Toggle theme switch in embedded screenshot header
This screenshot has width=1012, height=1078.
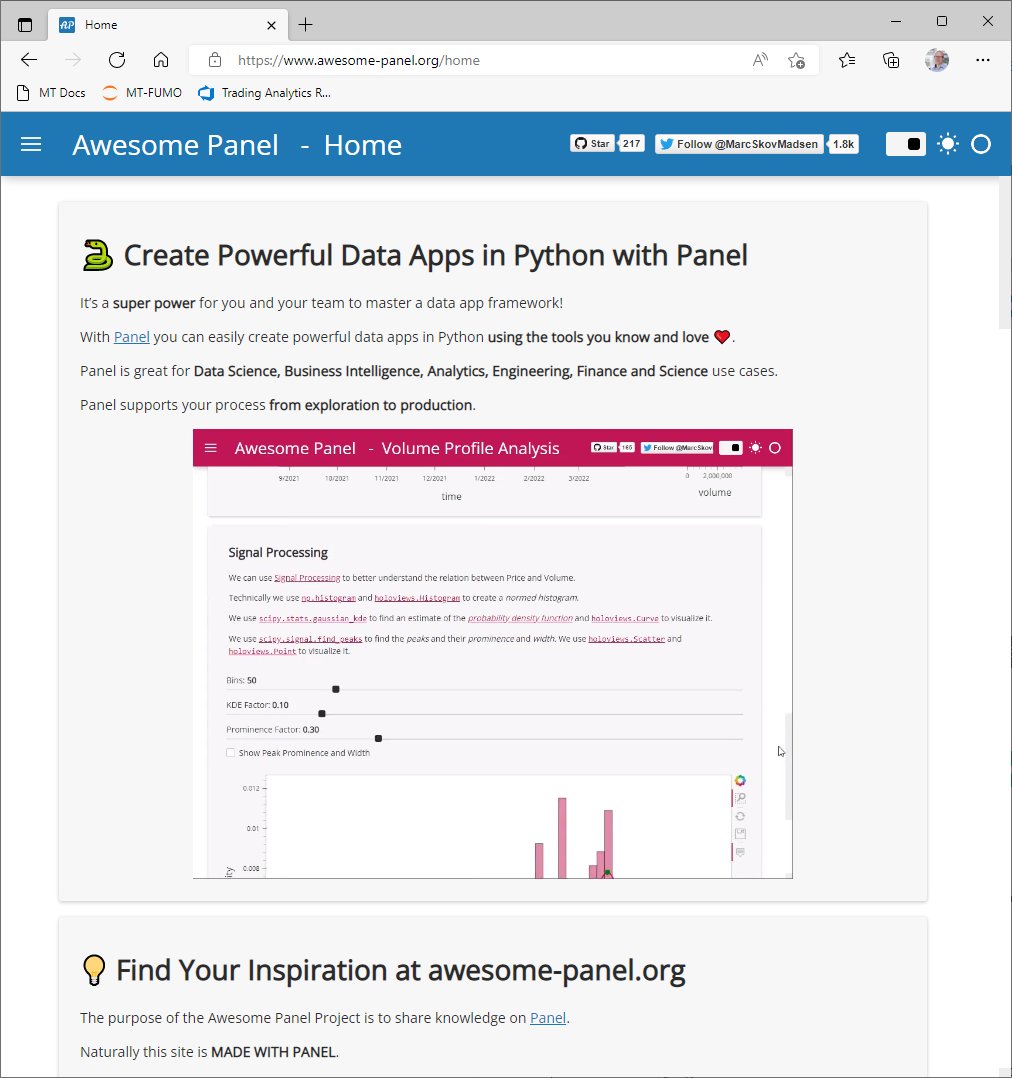pyautogui.click(x=730, y=448)
